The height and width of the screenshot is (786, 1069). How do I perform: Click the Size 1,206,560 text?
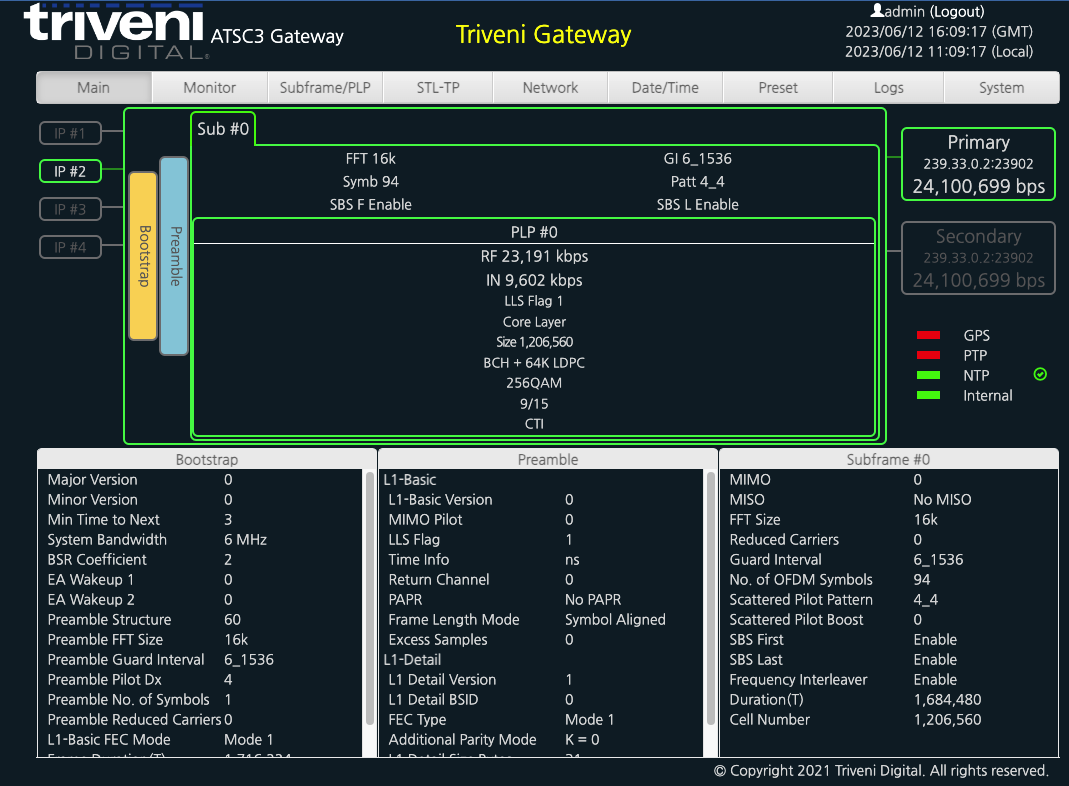click(534, 342)
